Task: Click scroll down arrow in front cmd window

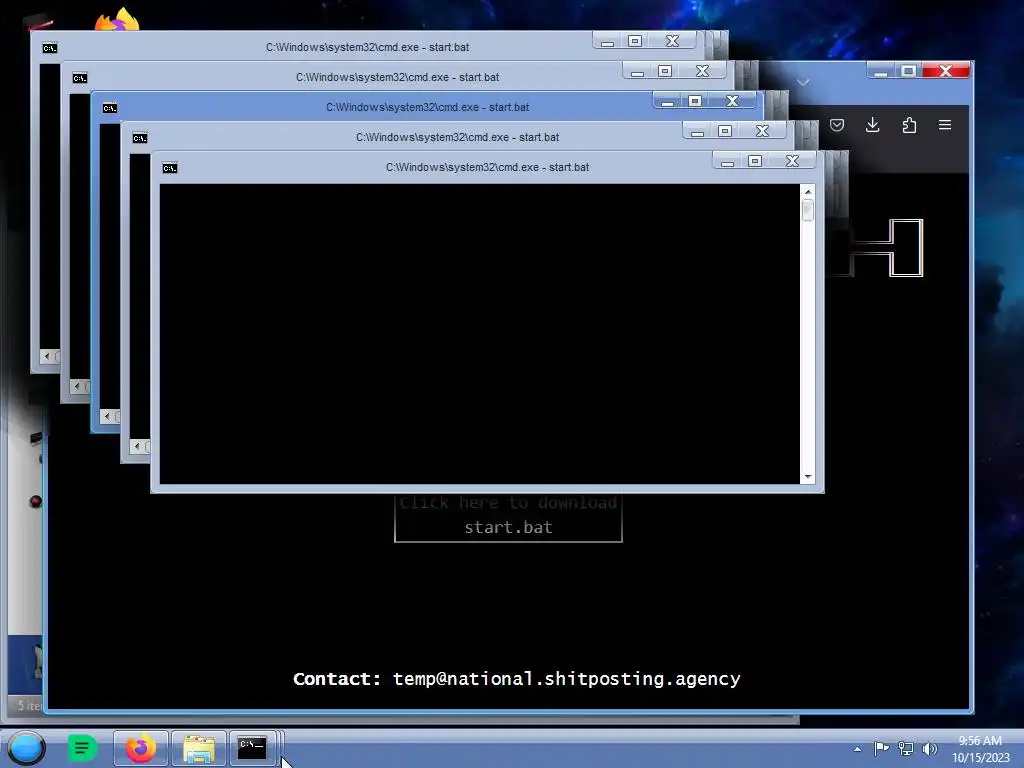Action: 808,477
